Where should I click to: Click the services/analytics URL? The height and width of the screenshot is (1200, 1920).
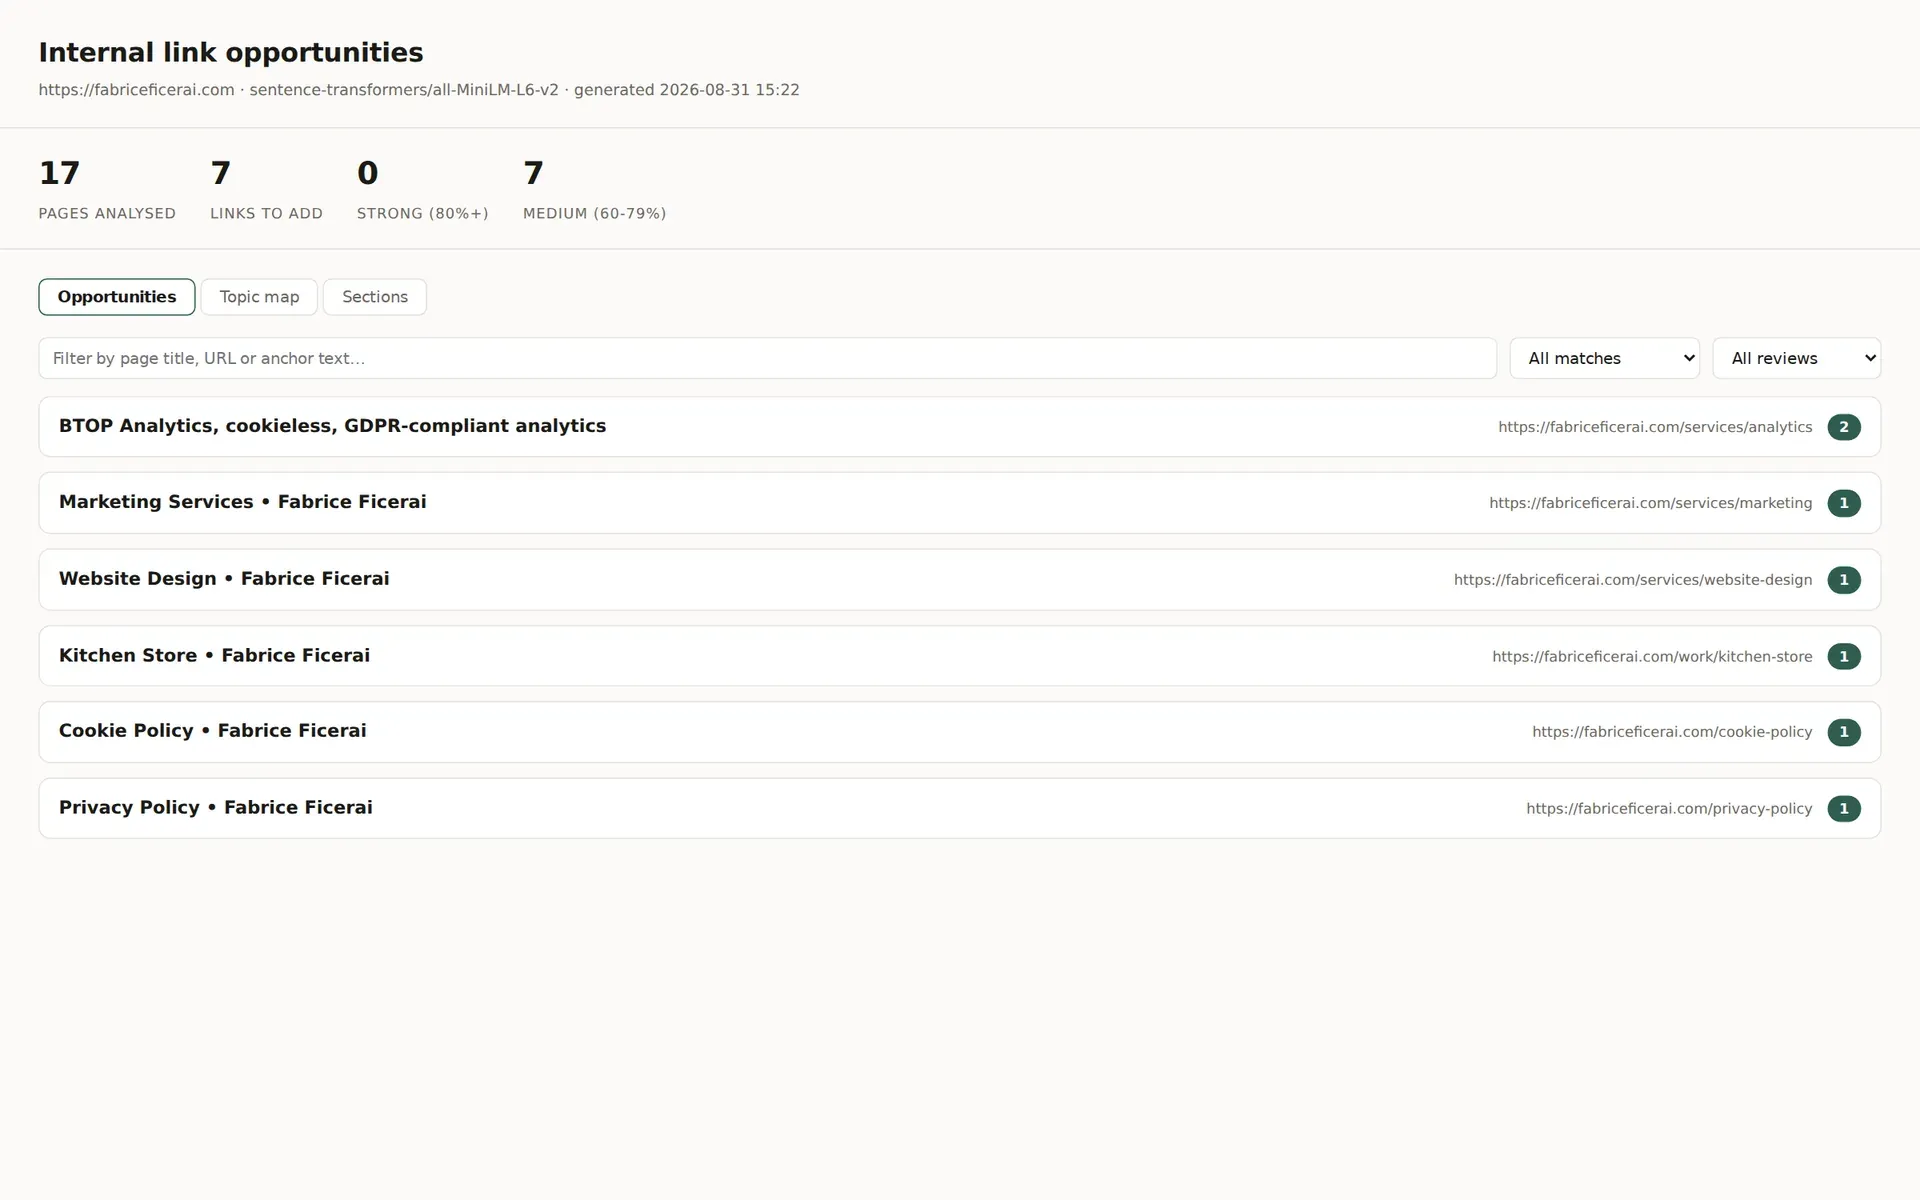(x=1655, y=427)
